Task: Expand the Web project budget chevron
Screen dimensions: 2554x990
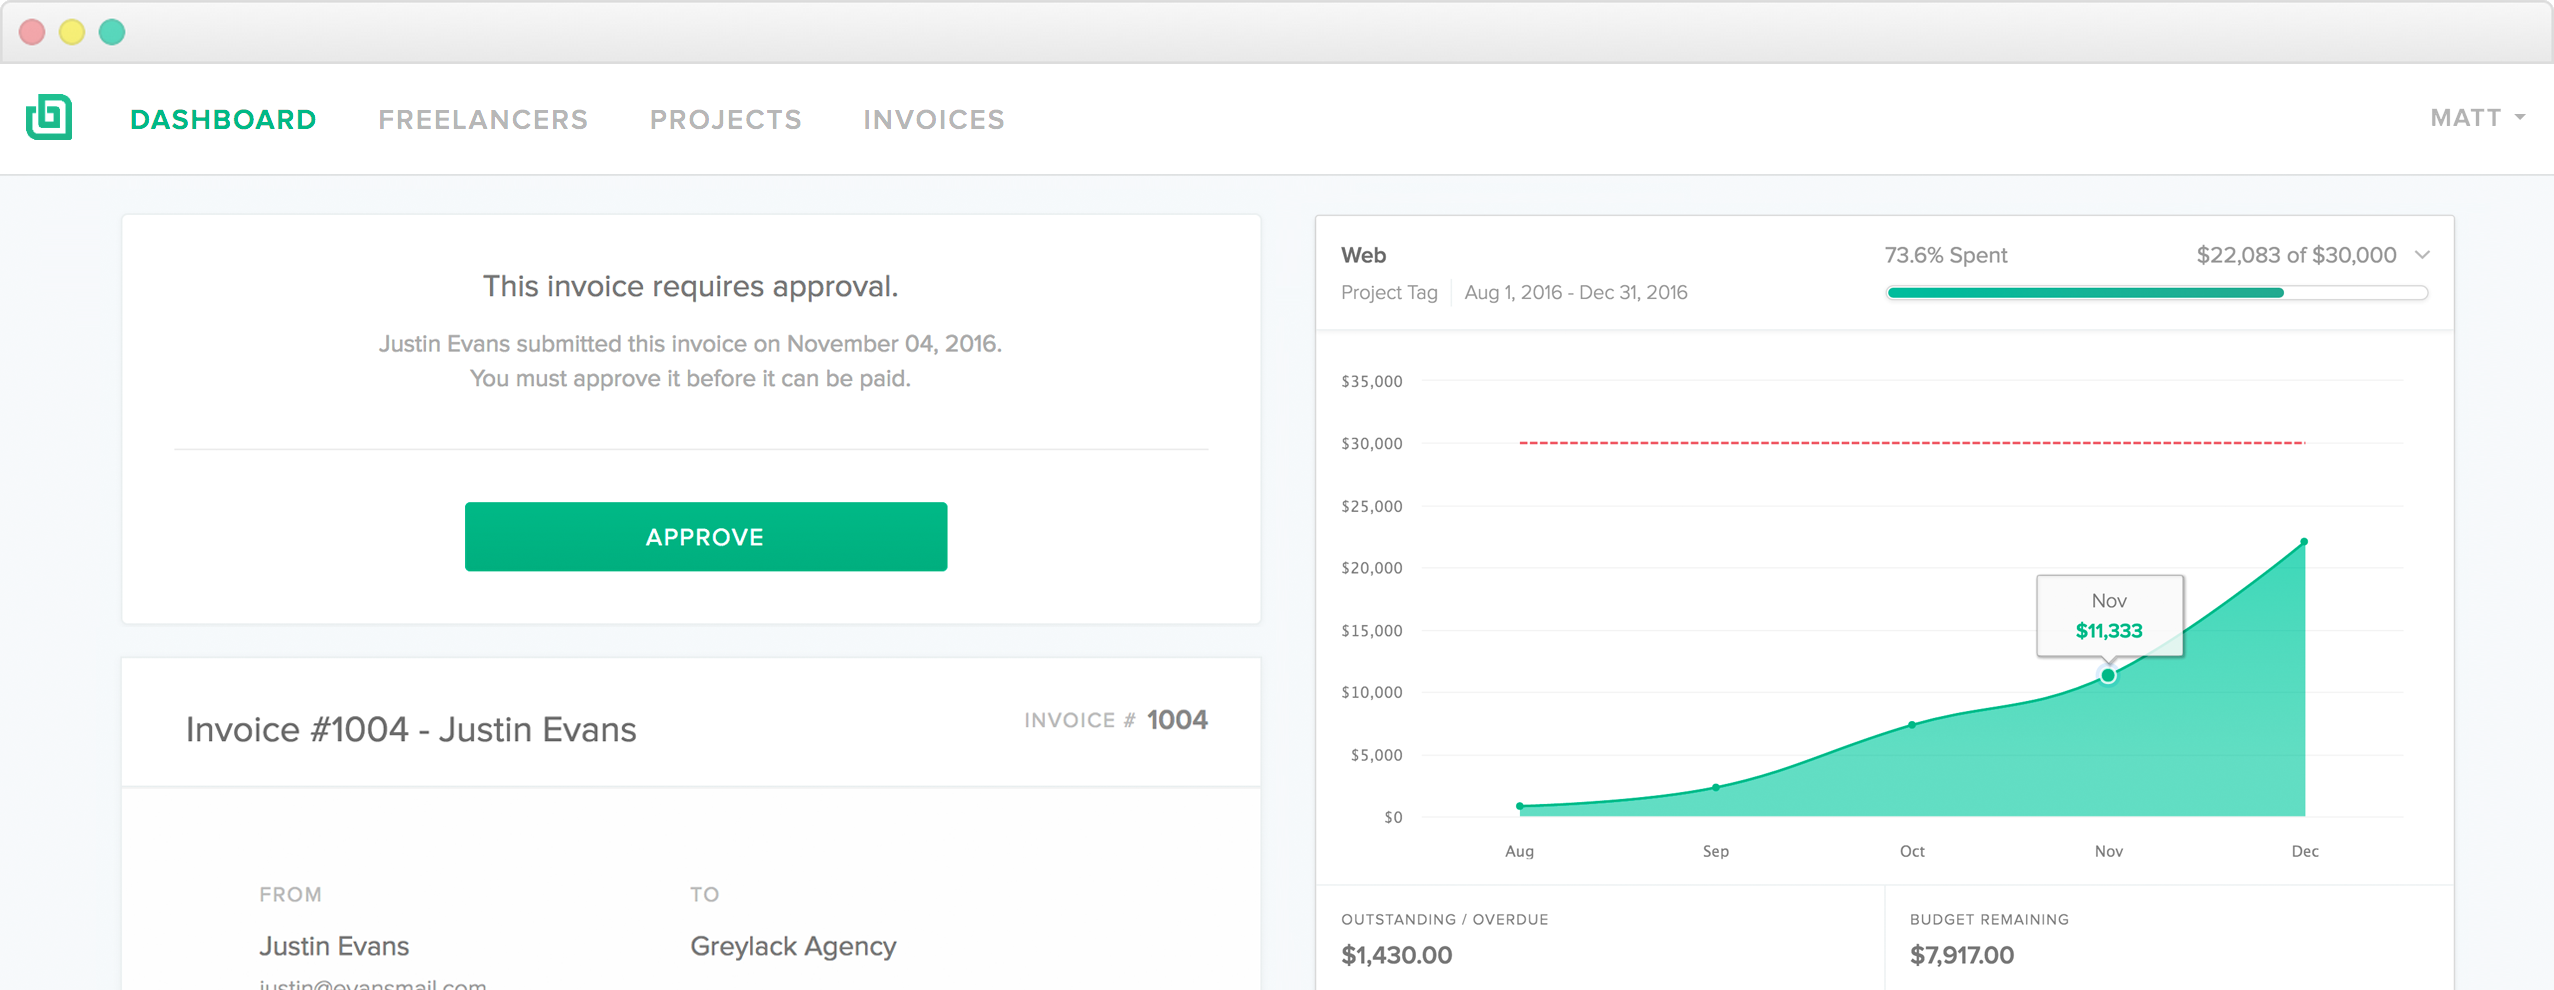Action: pyautogui.click(x=2422, y=255)
